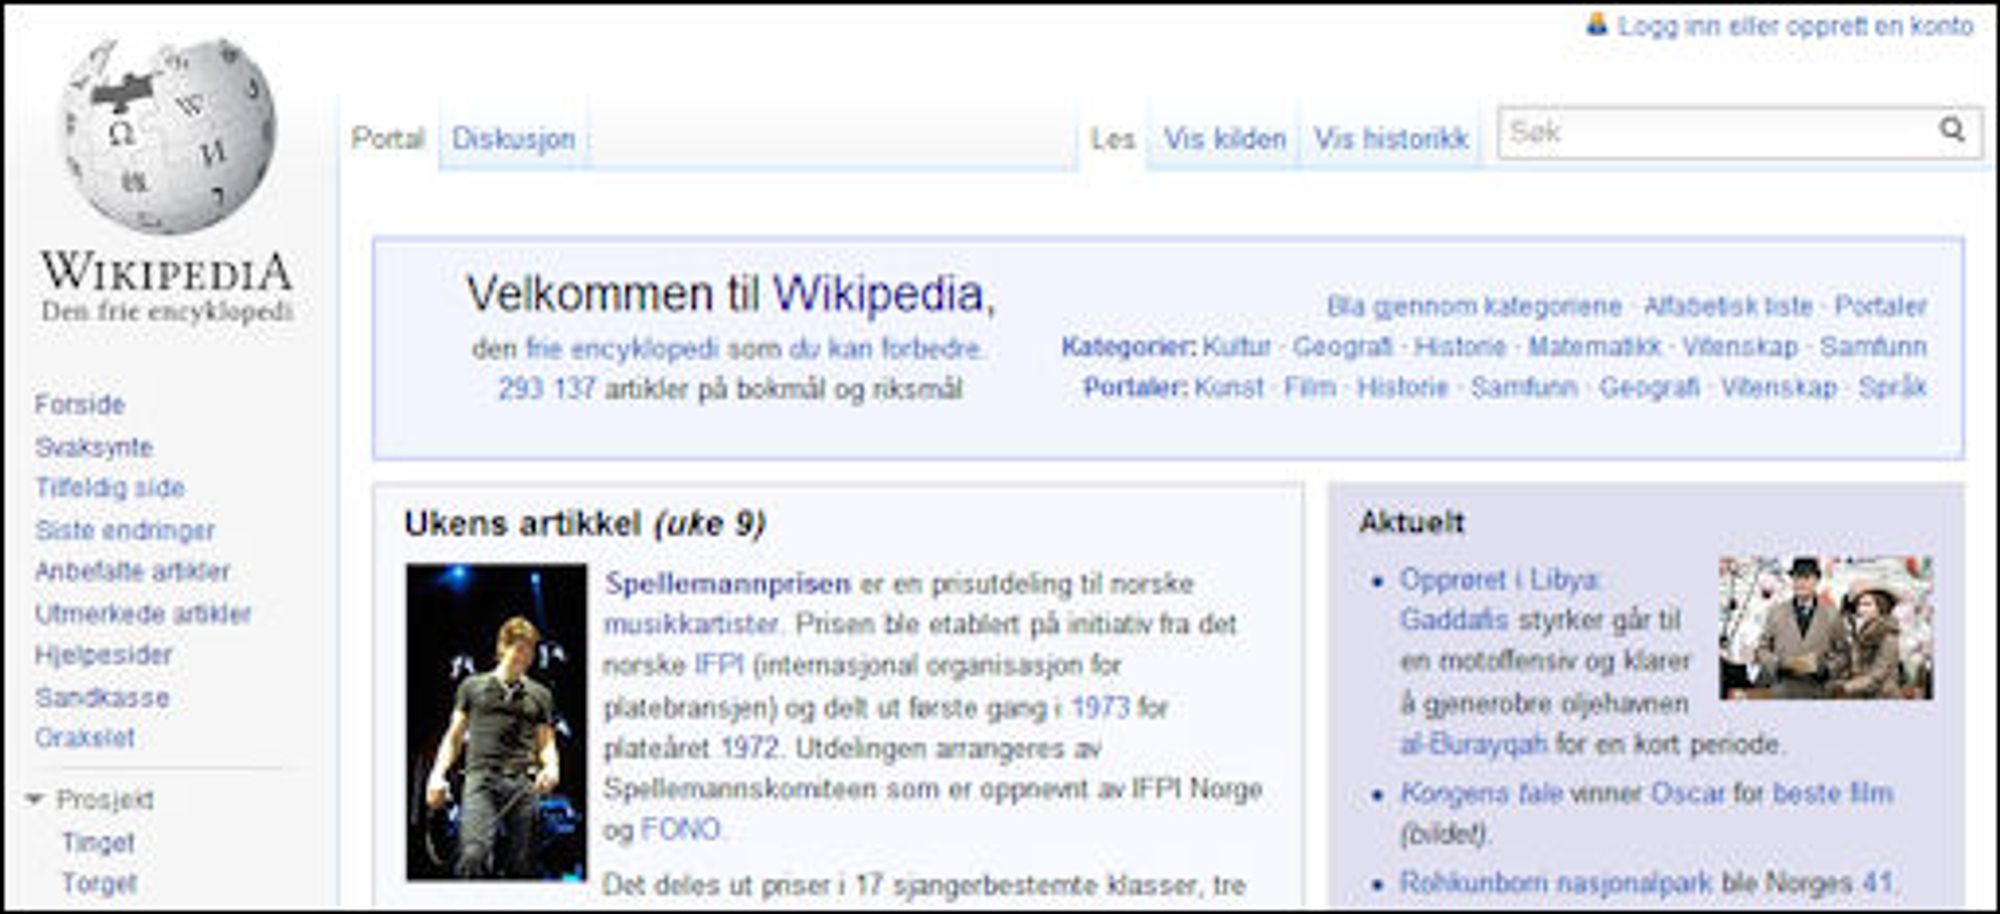Screen dimensions: 2000x914
Task: Open the Portaler link at top right
Action: [1880, 306]
